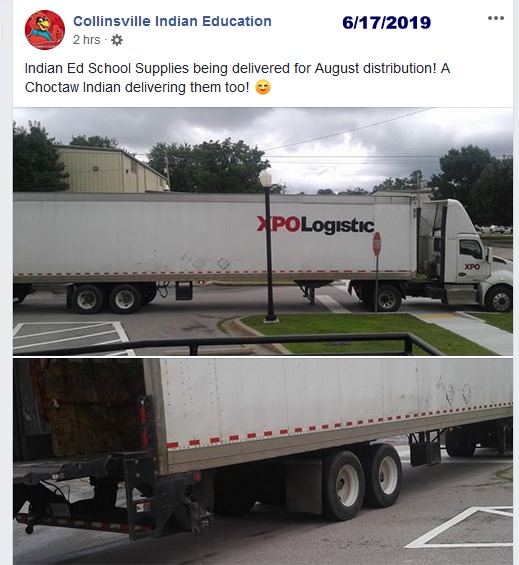The width and height of the screenshot is (519, 565).
Task: Click the tan building behind the trailer
Action: pos(112,169)
